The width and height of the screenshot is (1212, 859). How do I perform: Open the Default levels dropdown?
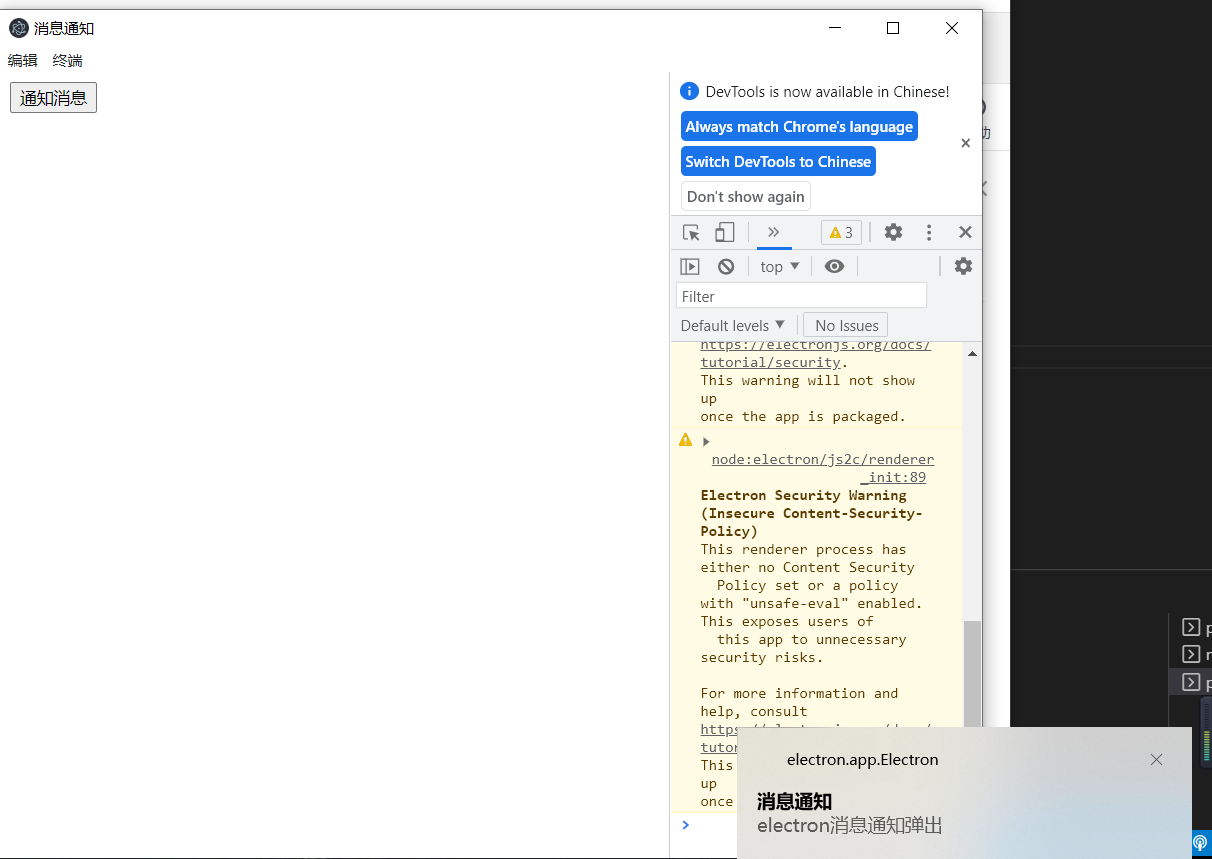(x=733, y=324)
